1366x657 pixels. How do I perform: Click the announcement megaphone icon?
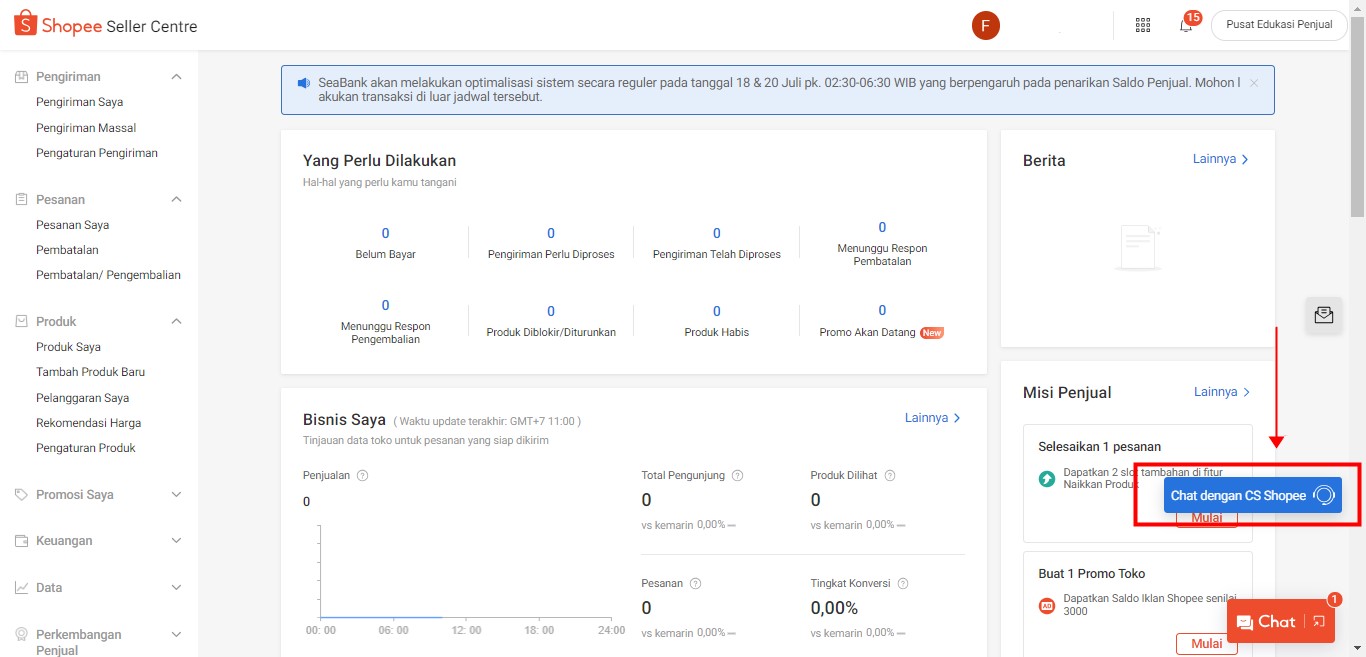304,82
